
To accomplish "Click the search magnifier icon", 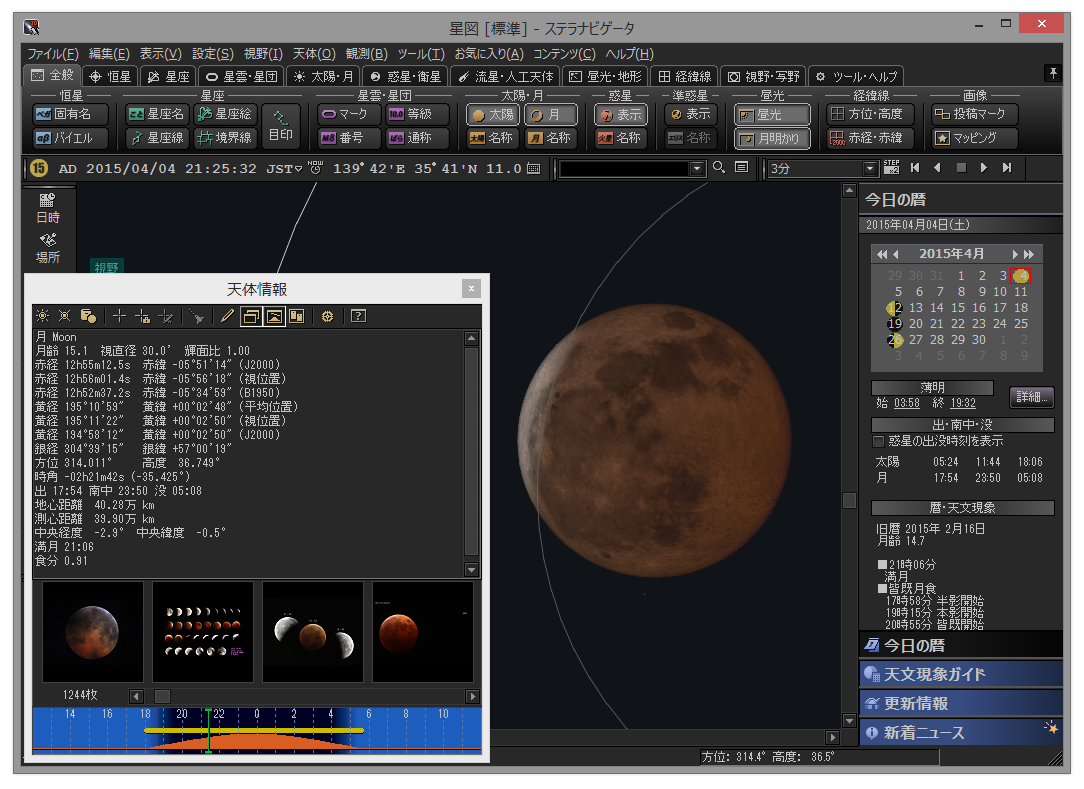I will pos(718,168).
